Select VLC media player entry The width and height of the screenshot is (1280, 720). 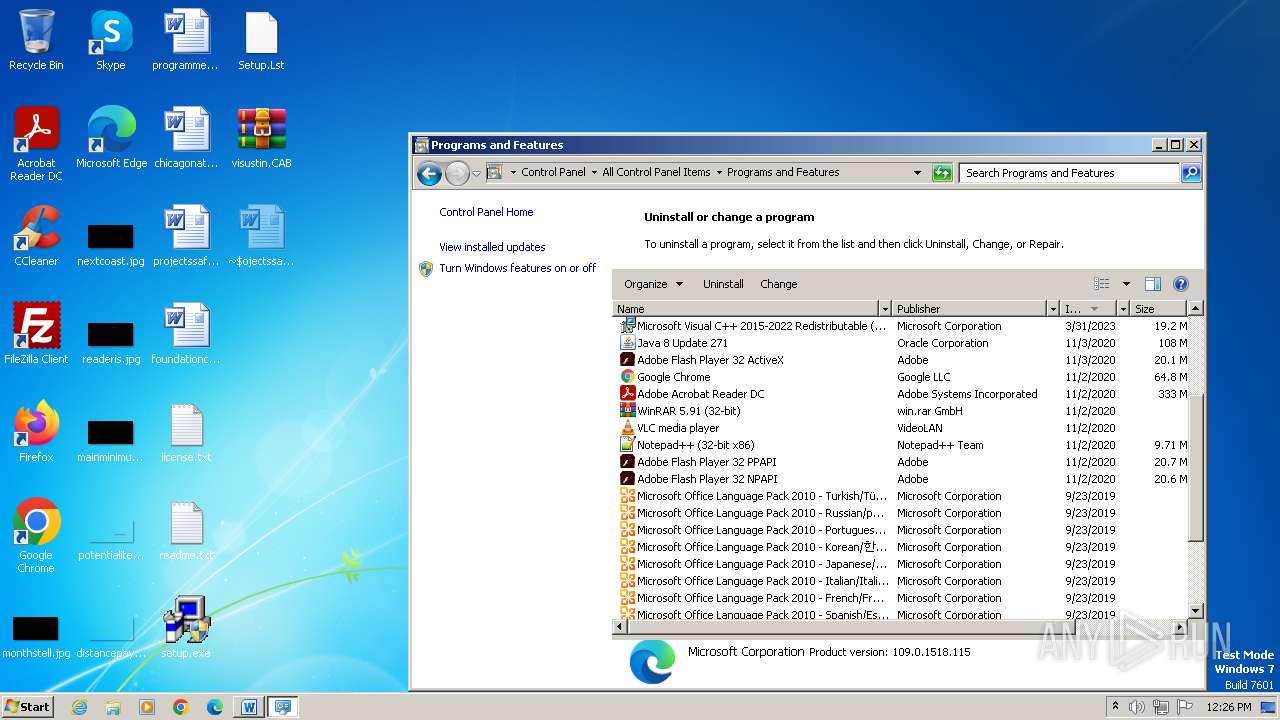(x=900, y=428)
